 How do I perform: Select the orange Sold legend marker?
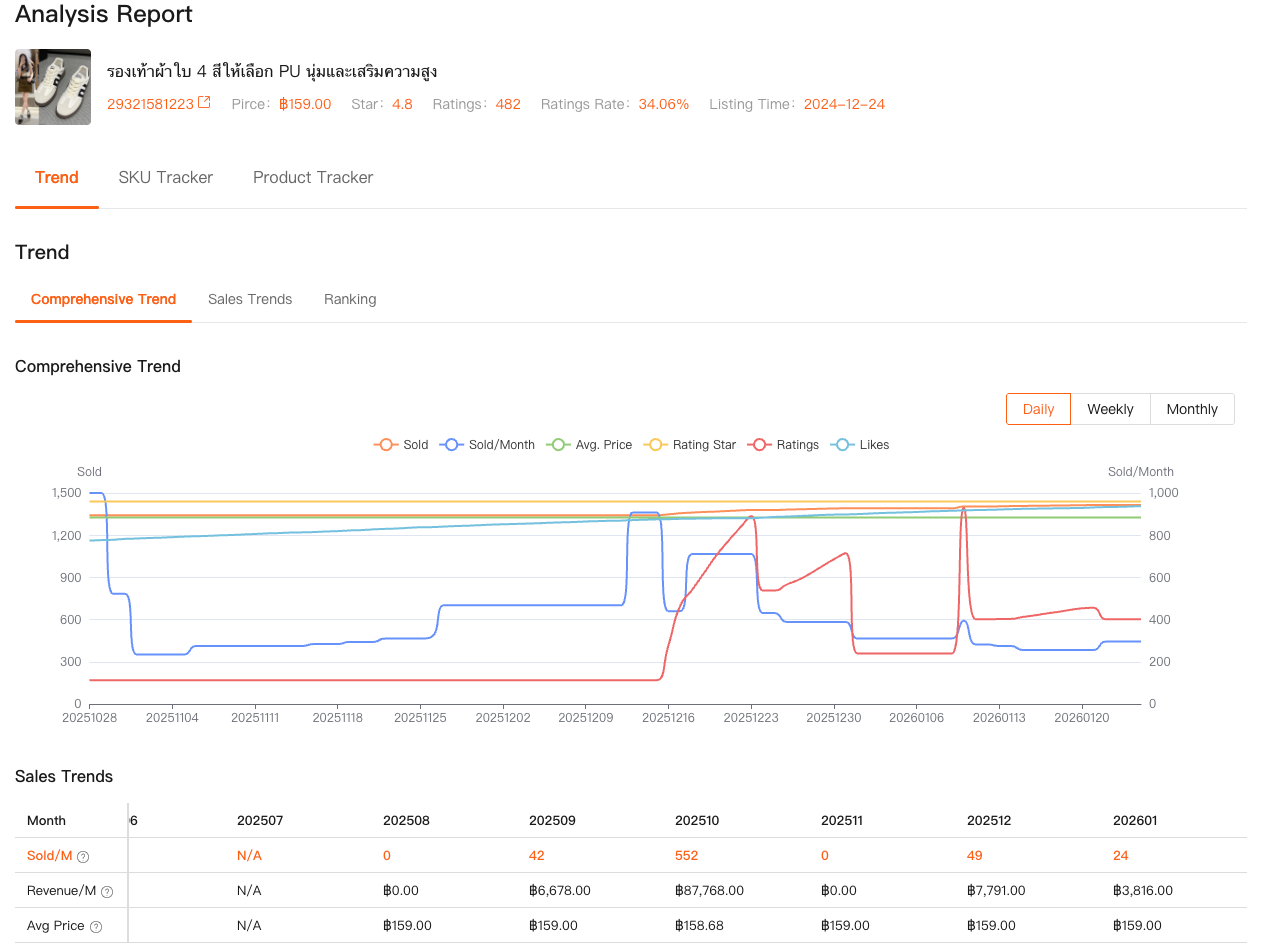(384, 444)
